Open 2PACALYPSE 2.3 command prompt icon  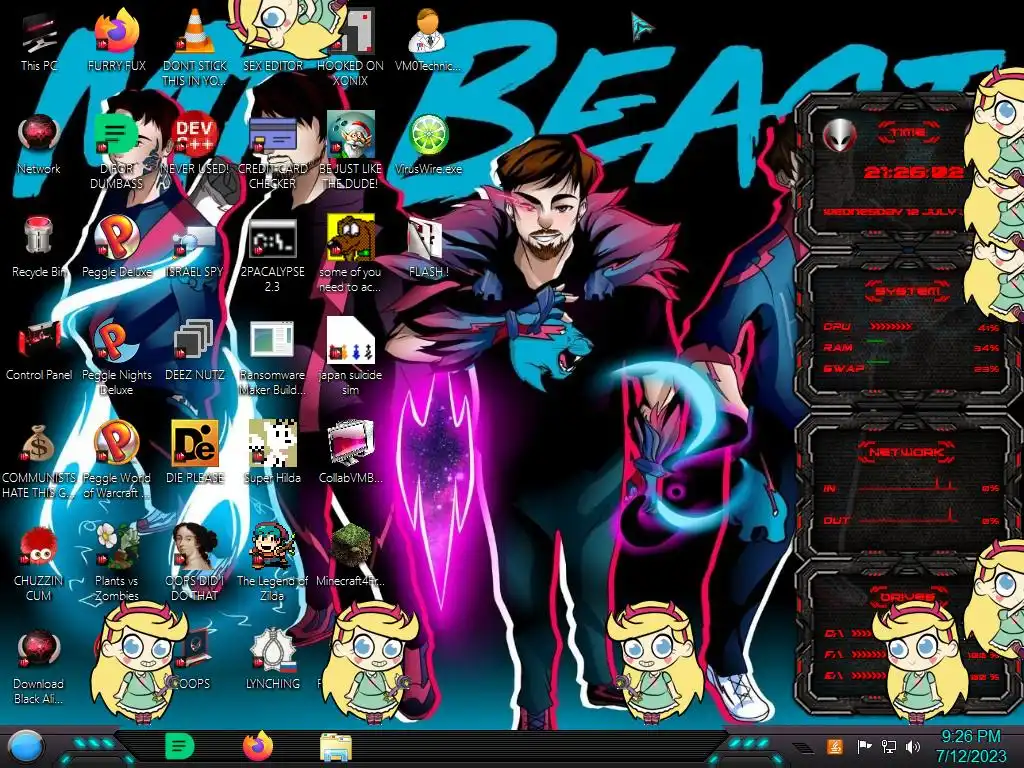(x=272, y=253)
